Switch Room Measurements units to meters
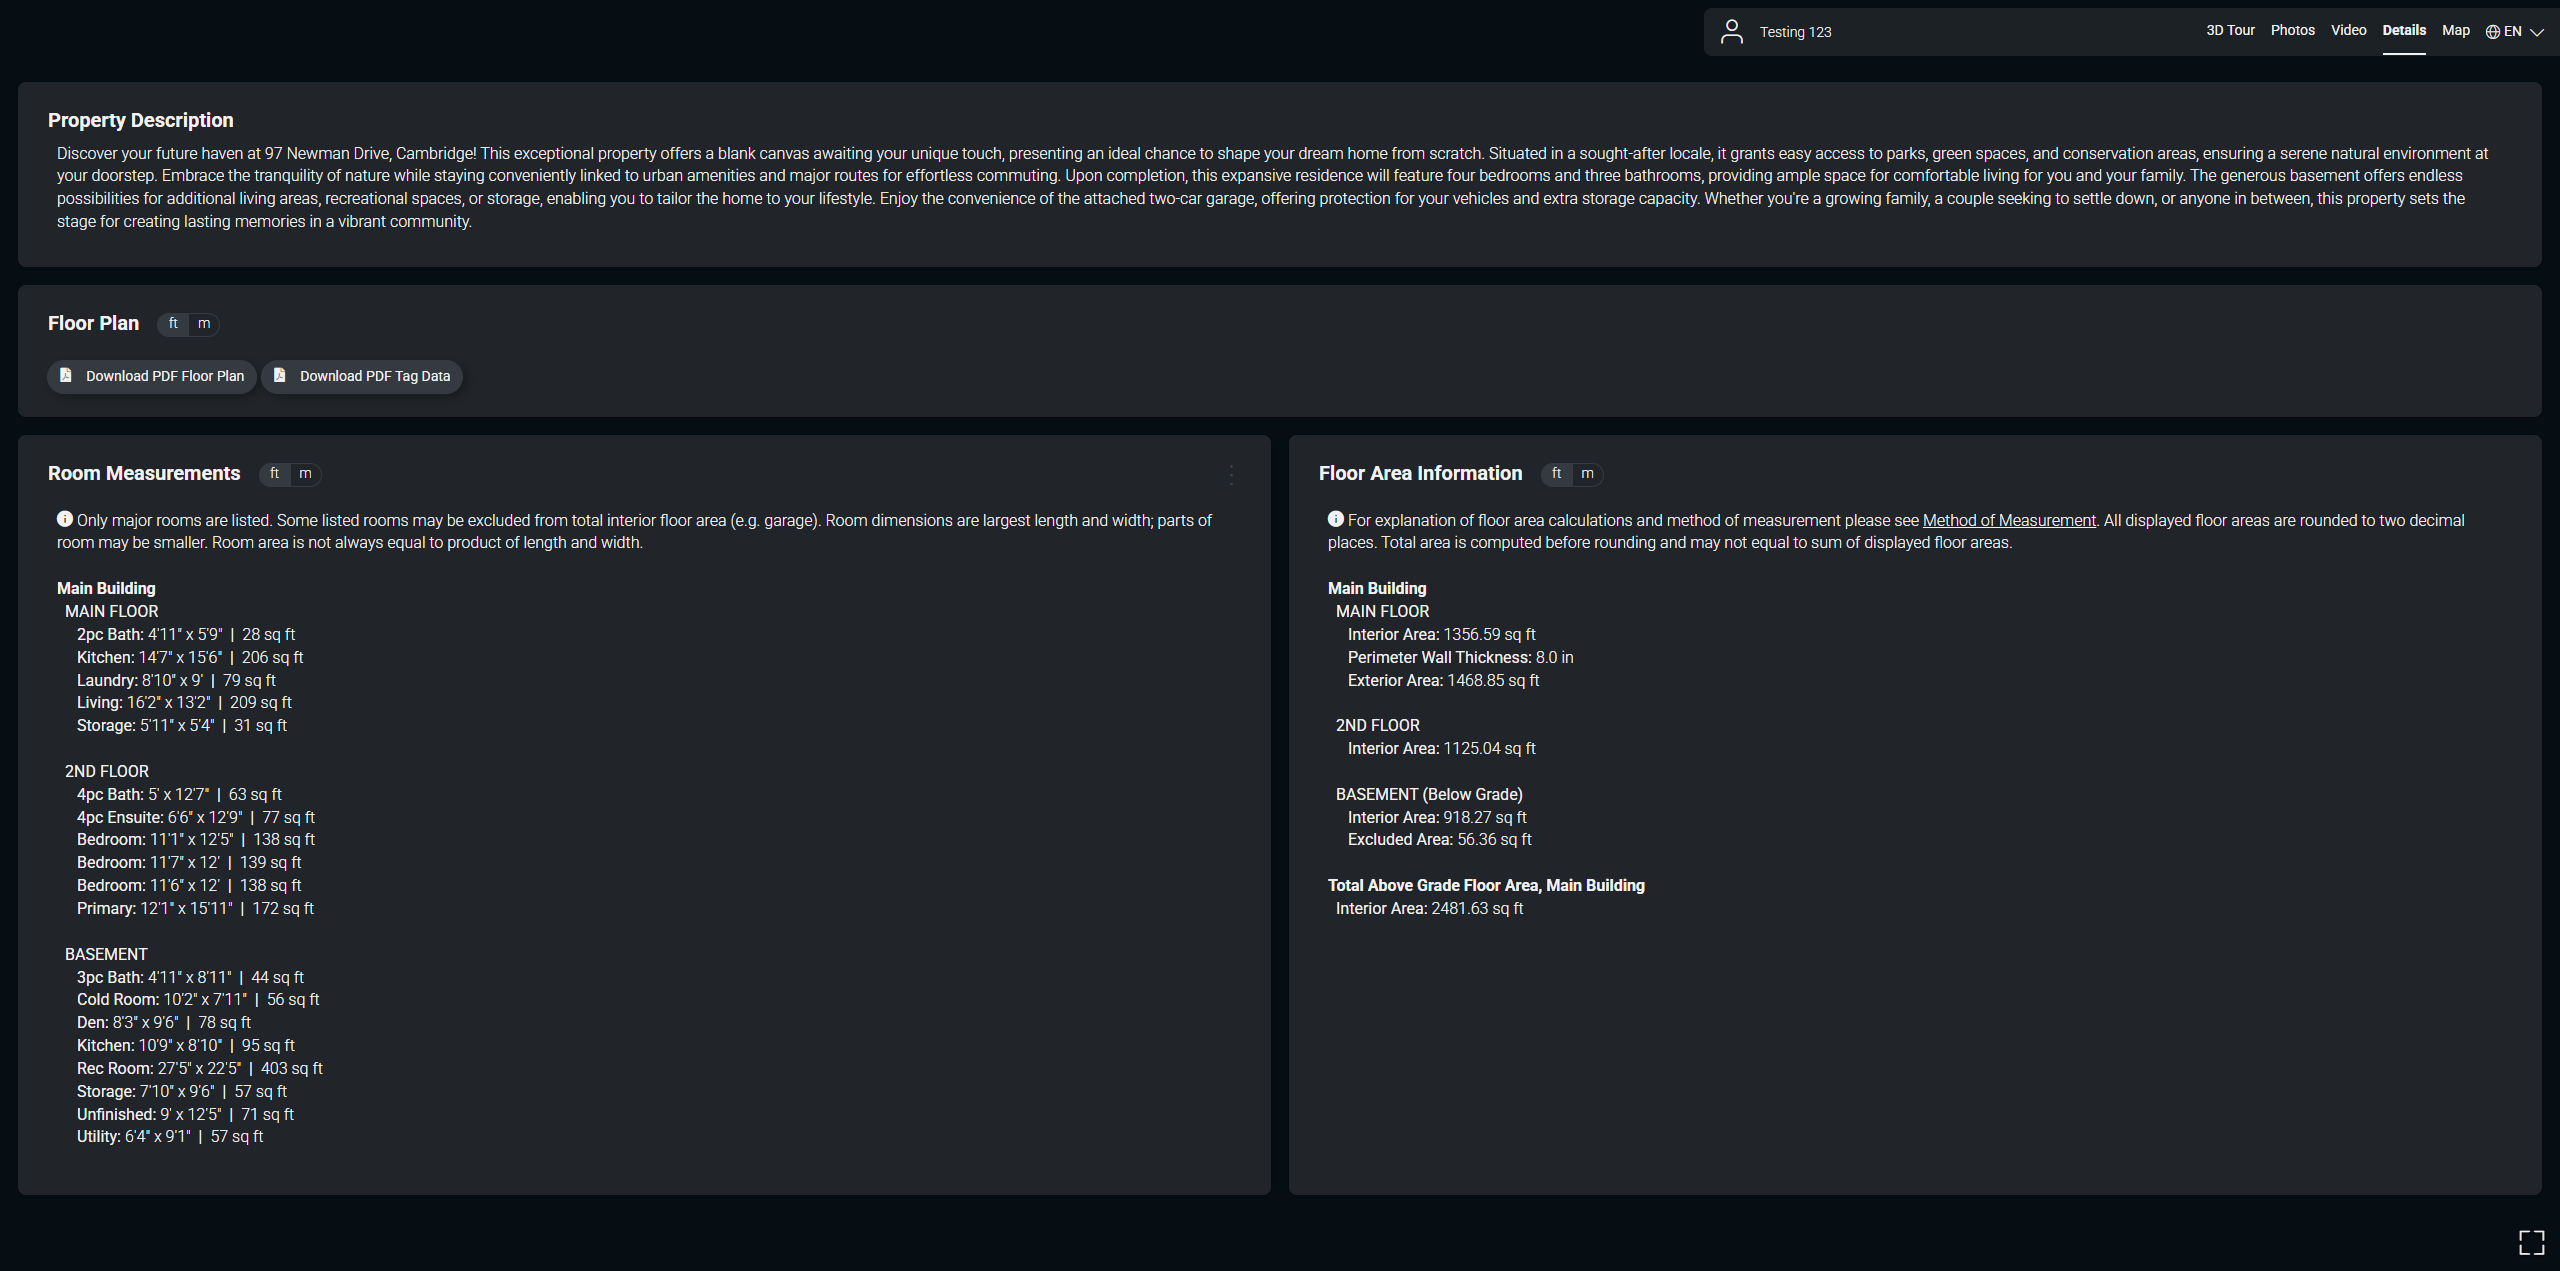This screenshot has height=1271, width=2560. (305, 474)
